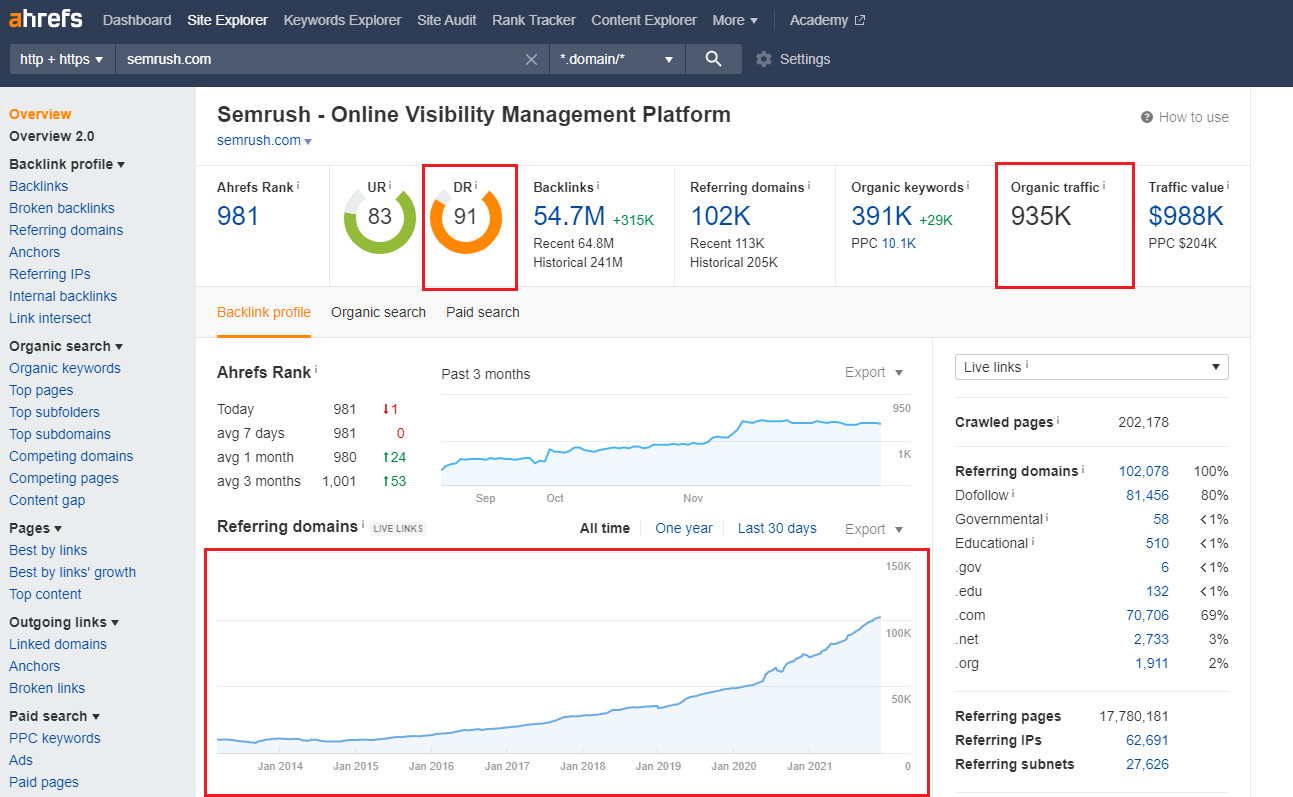Collapse the Pages sidebar section
The width and height of the screenshot is (1293, 797).
[x=35, y=528]
